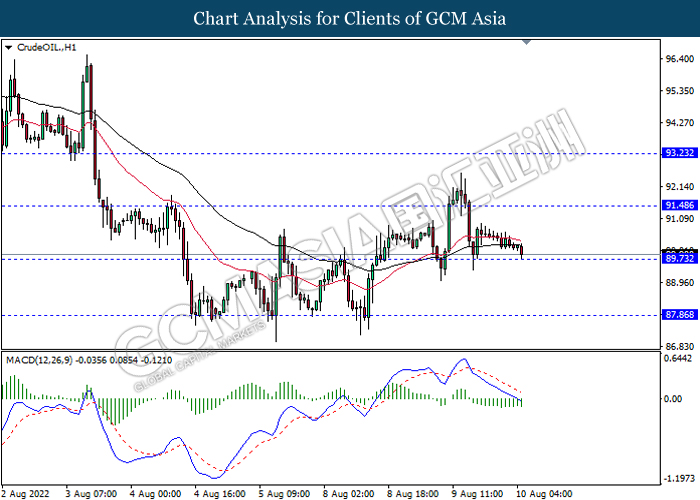Click the 8 Aug 18:00 time label
This screenshot has width=700, height=500.
[x=413, y=494]
